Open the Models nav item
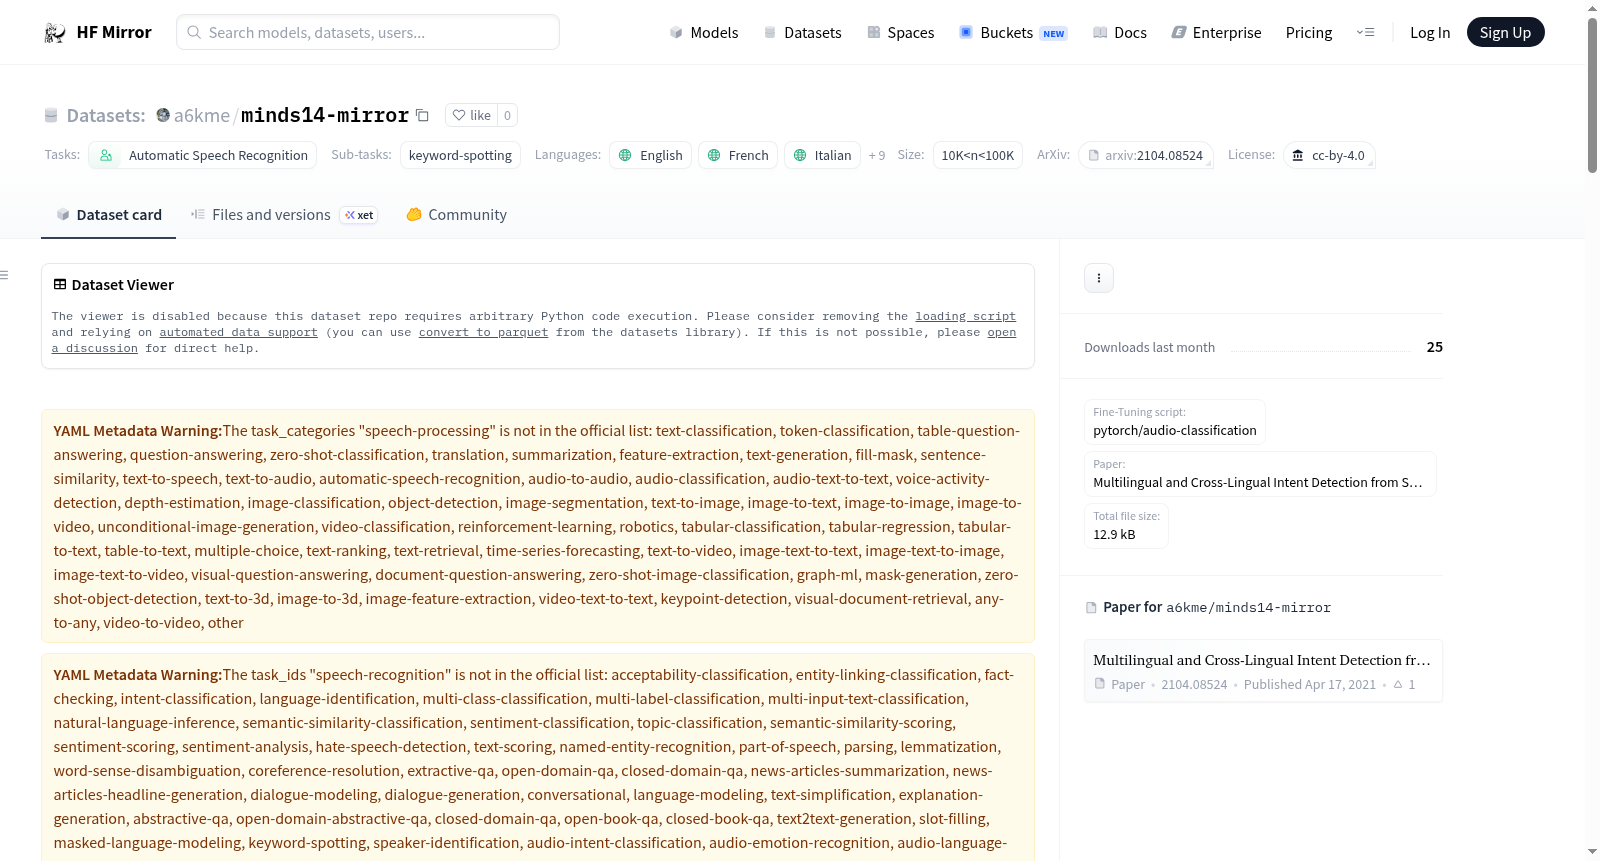The height and width of the screenshot is (861, 1600). tap(704, 32)
